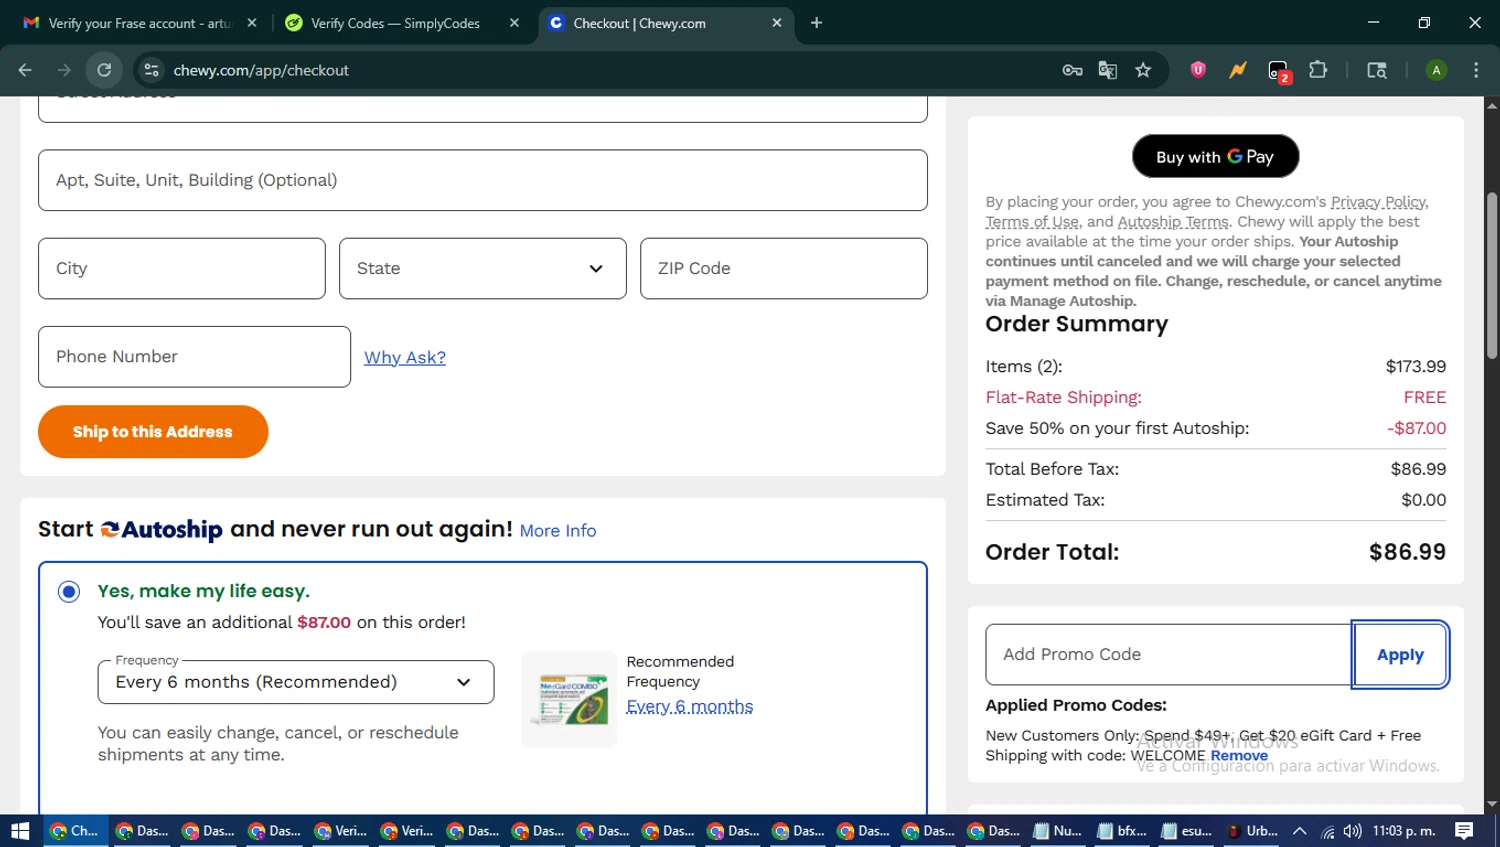Viewport: 1500px width, 847px height.
Task: Remove the WELCOME promo code
Action: (1239, 756)
